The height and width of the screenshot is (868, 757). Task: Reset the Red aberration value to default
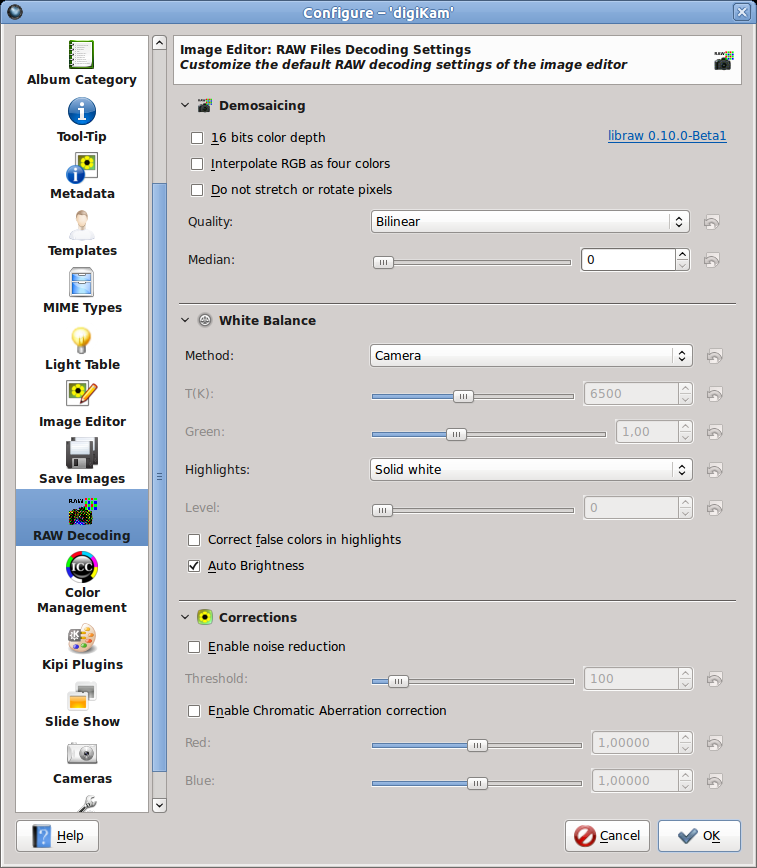715,743
